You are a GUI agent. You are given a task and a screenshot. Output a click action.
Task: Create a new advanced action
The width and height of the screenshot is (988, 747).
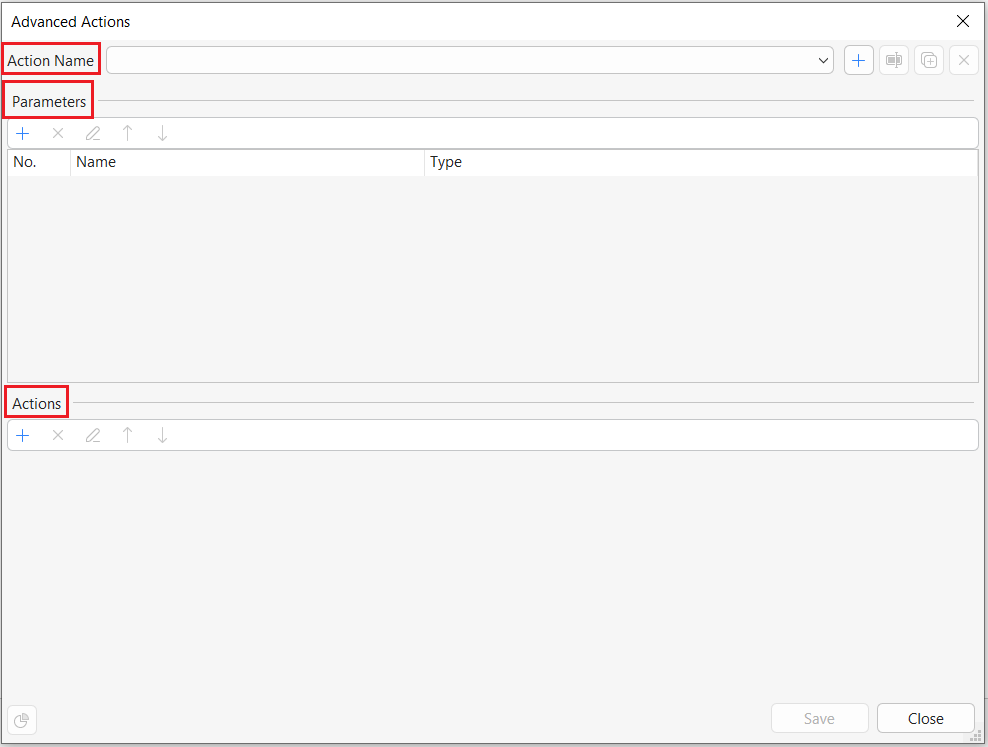pyautogui.click(x=858, y=60)
